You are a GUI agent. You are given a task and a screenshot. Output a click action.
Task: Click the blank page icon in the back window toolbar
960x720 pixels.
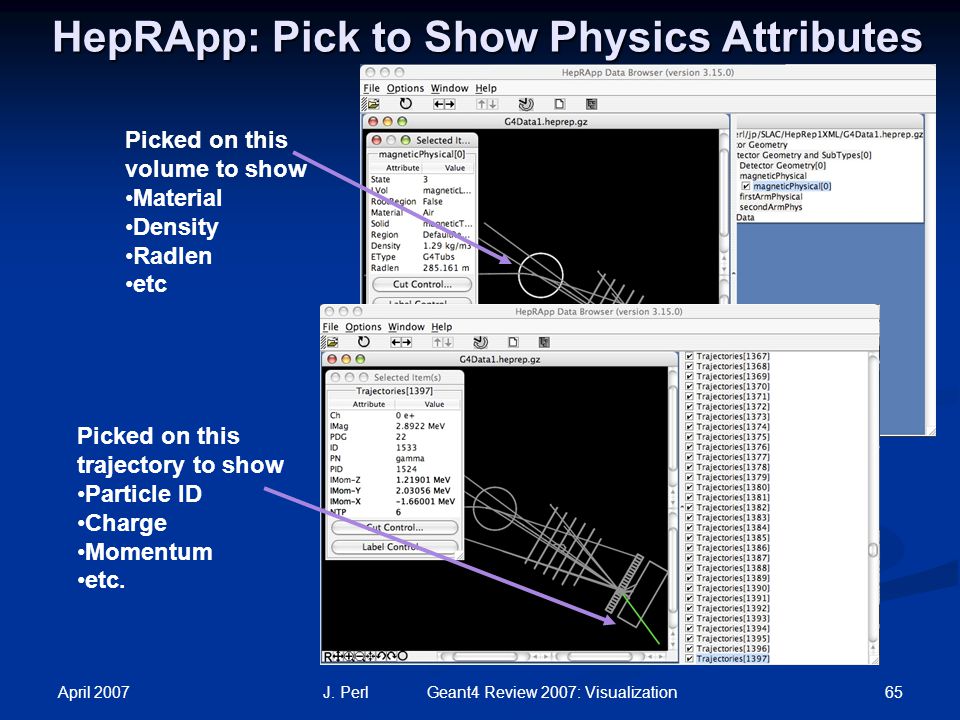pos(559,104)
